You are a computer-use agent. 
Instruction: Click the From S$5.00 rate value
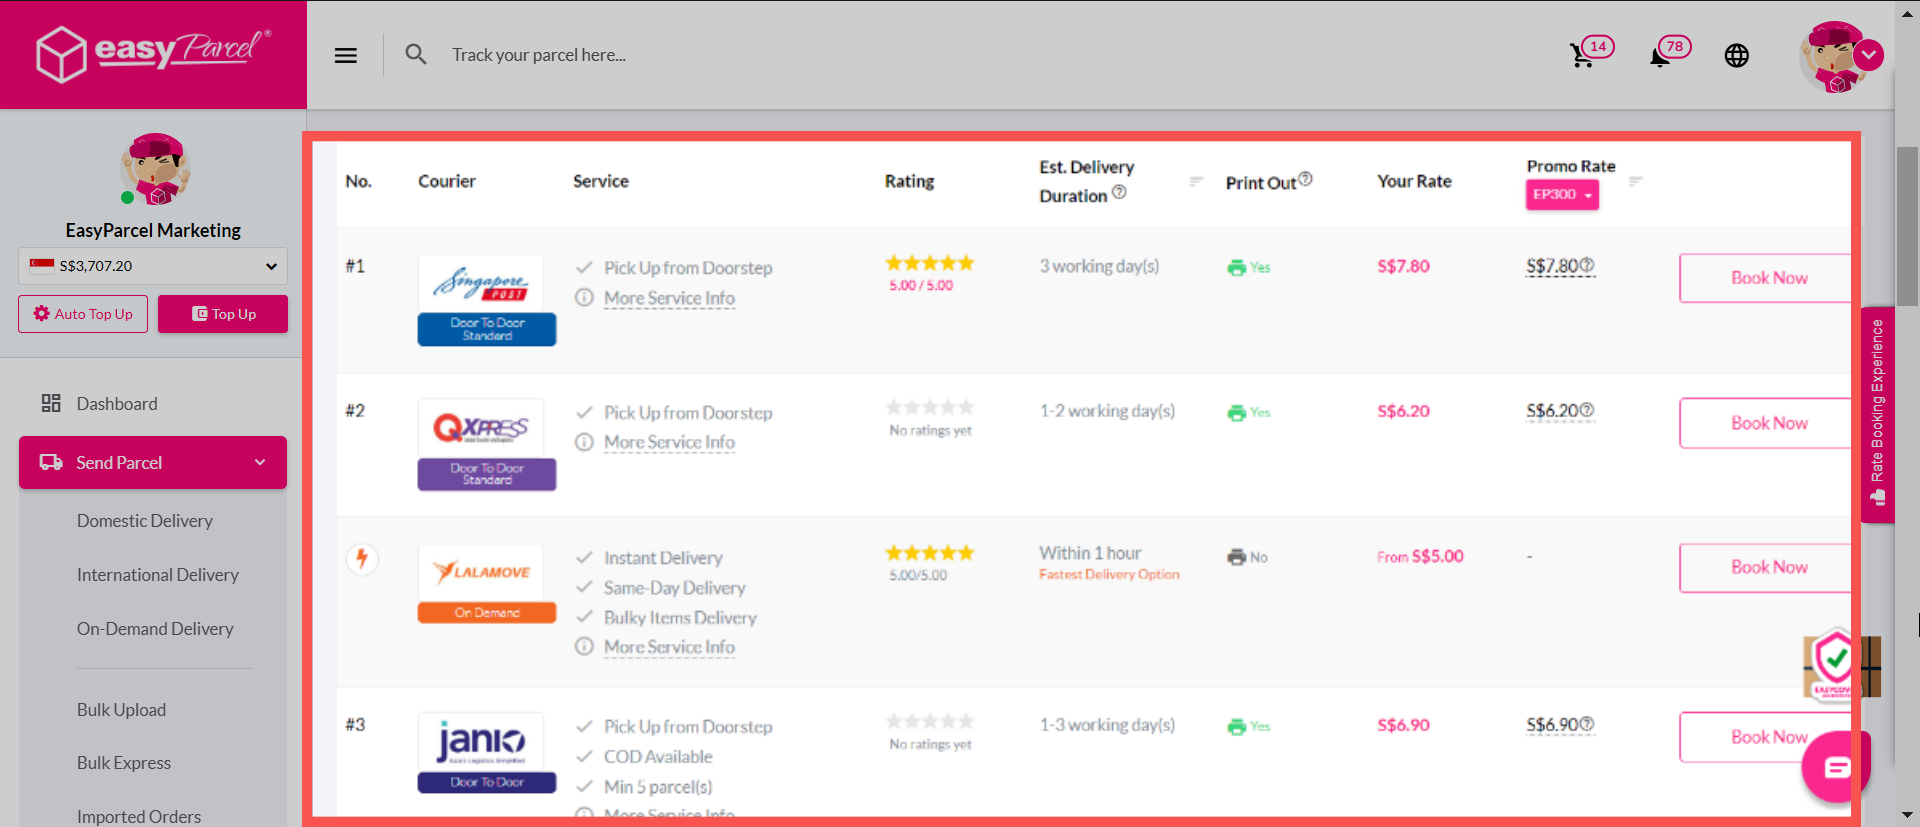click(1420, 556)
